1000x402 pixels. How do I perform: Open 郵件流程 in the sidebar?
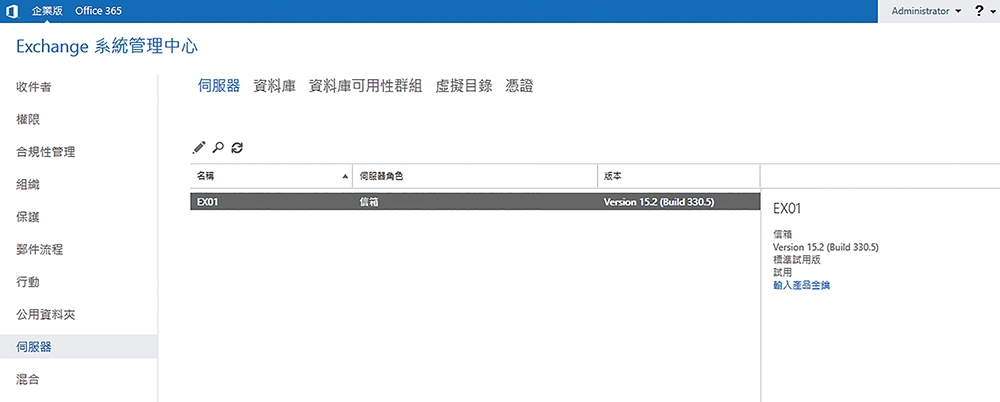[x=40, y=250]
